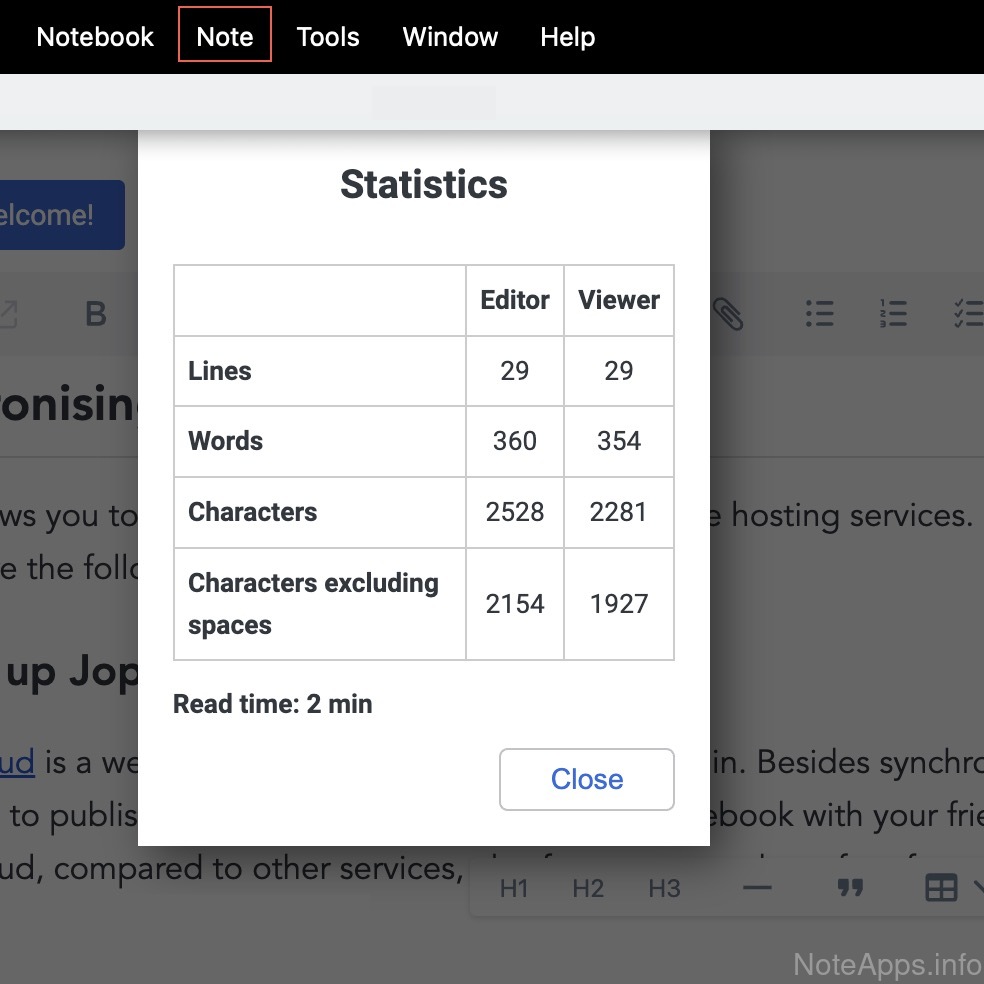Screen dimensions: 984x984
Task: Insert a horizontal rule line
Action: 757,888
